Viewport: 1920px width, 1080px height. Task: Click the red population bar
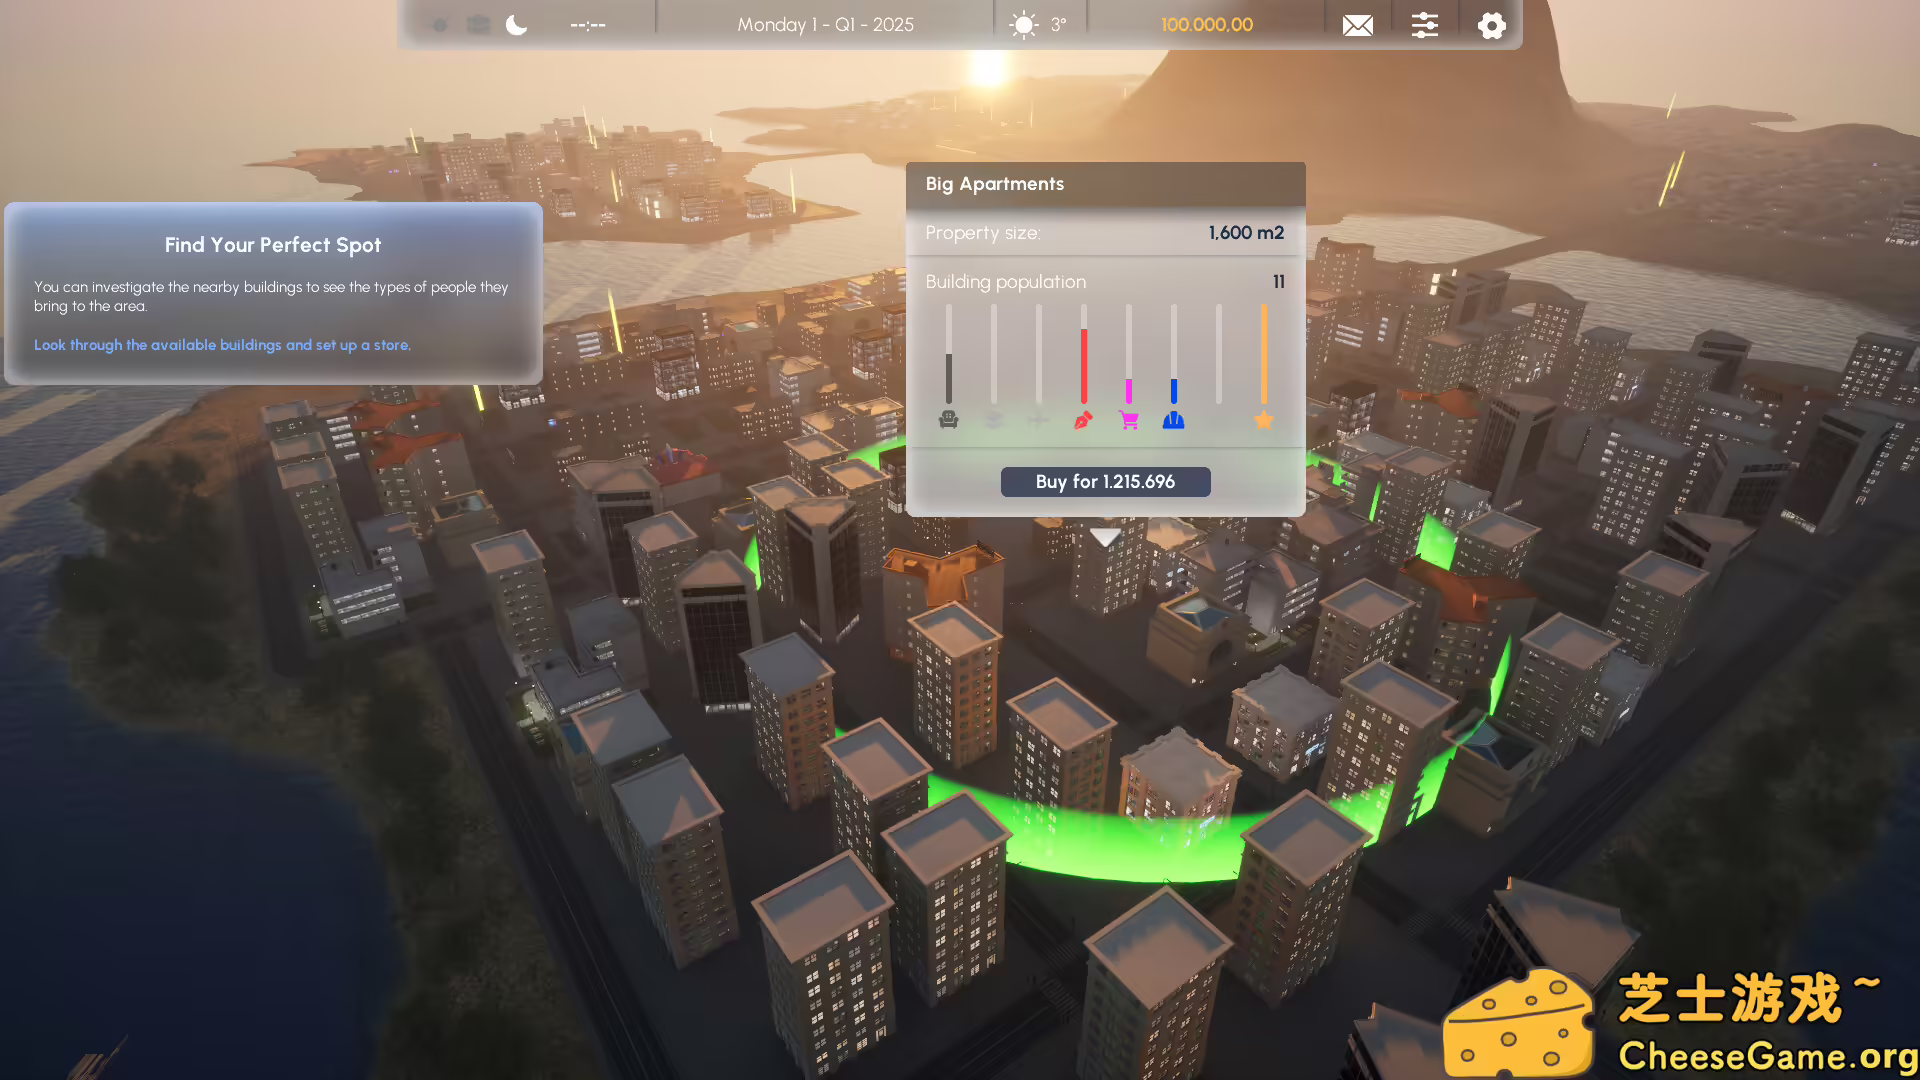tap(1083, 354)
